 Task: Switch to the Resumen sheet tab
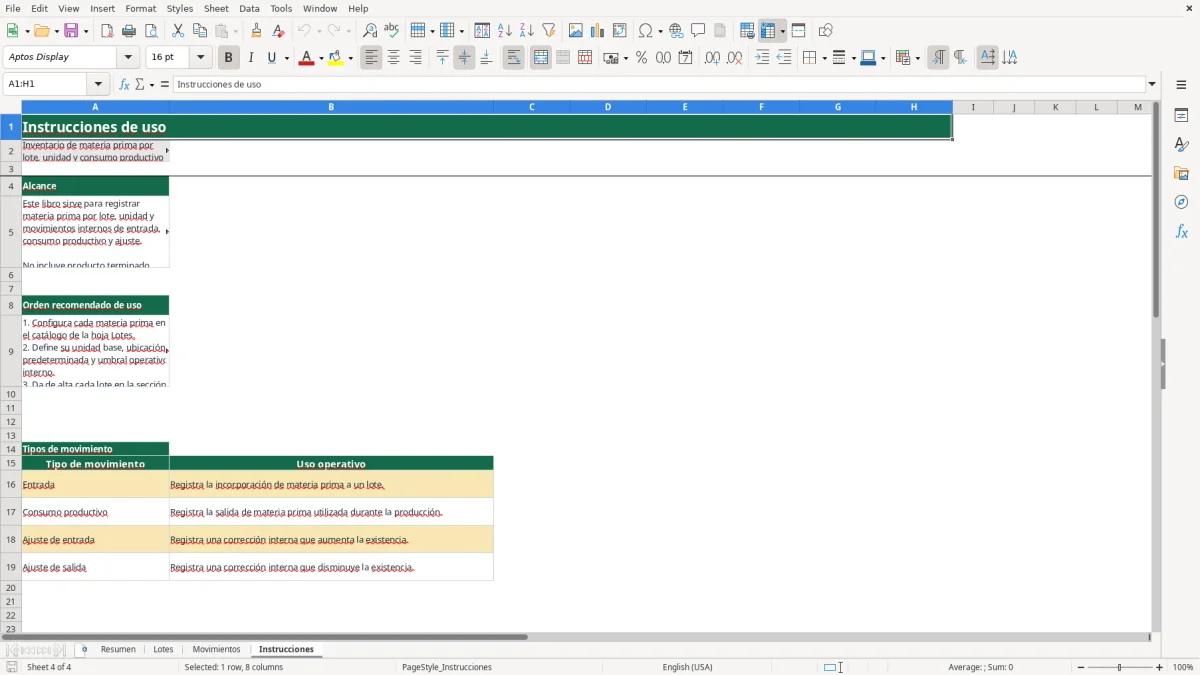click(x=118, y=650)
